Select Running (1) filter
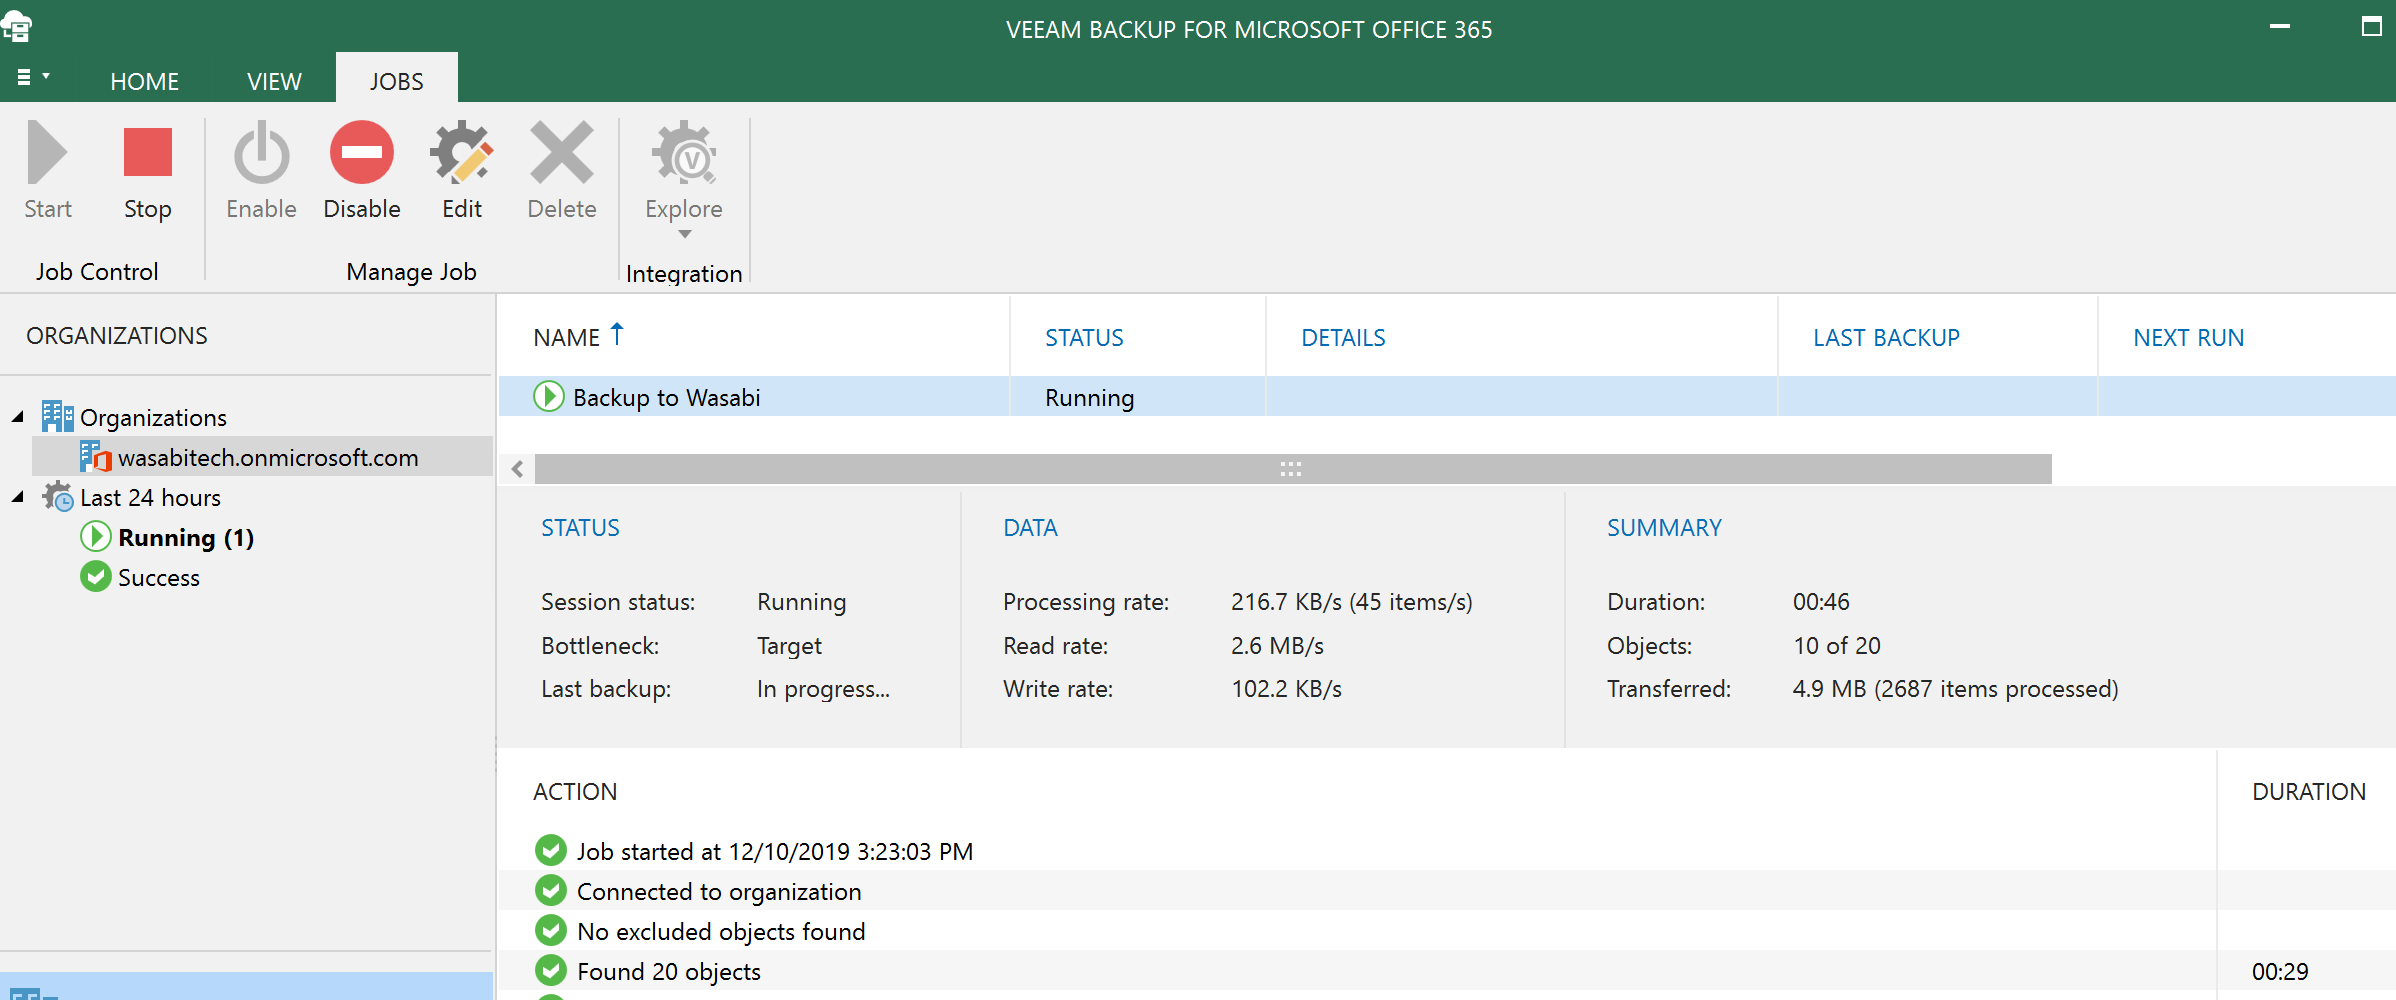Viewport: 2396px width, 1000px height. pyautogui.click(x=186, y=537)
